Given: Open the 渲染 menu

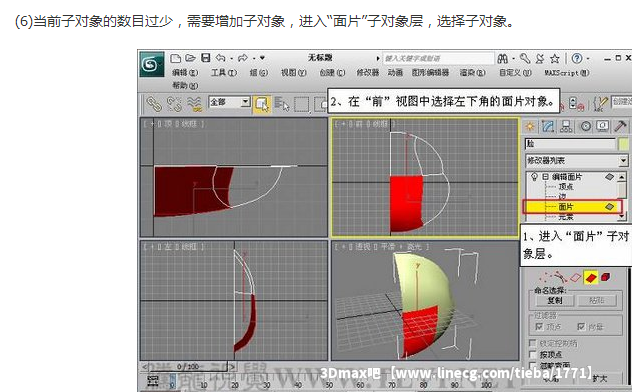Looking at the screenshot, I should [x=472, y=73].
